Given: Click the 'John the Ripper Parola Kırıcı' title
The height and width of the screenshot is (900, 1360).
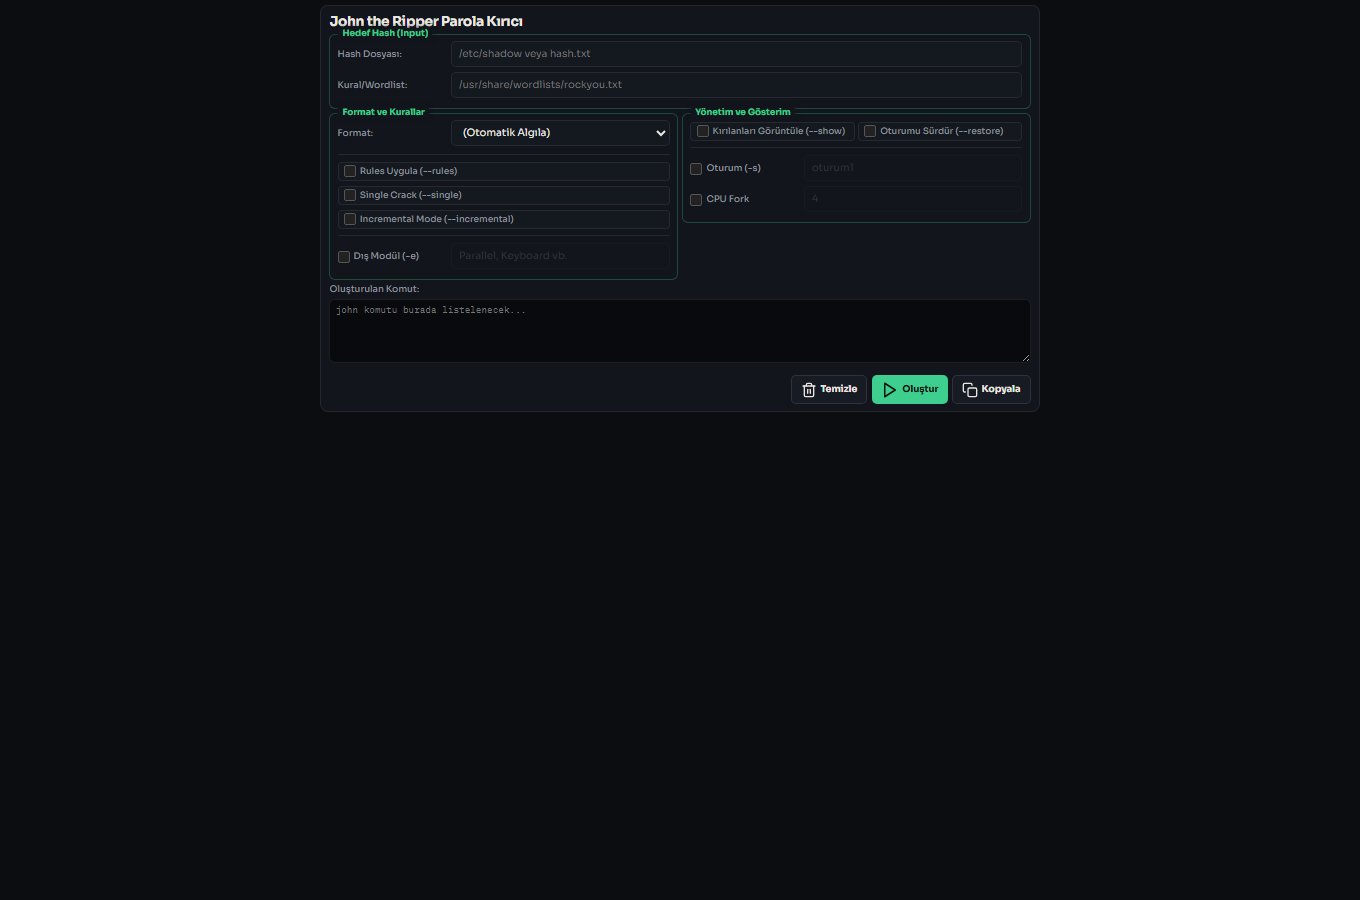Looking at the screenshot, I should pos(426,21).
